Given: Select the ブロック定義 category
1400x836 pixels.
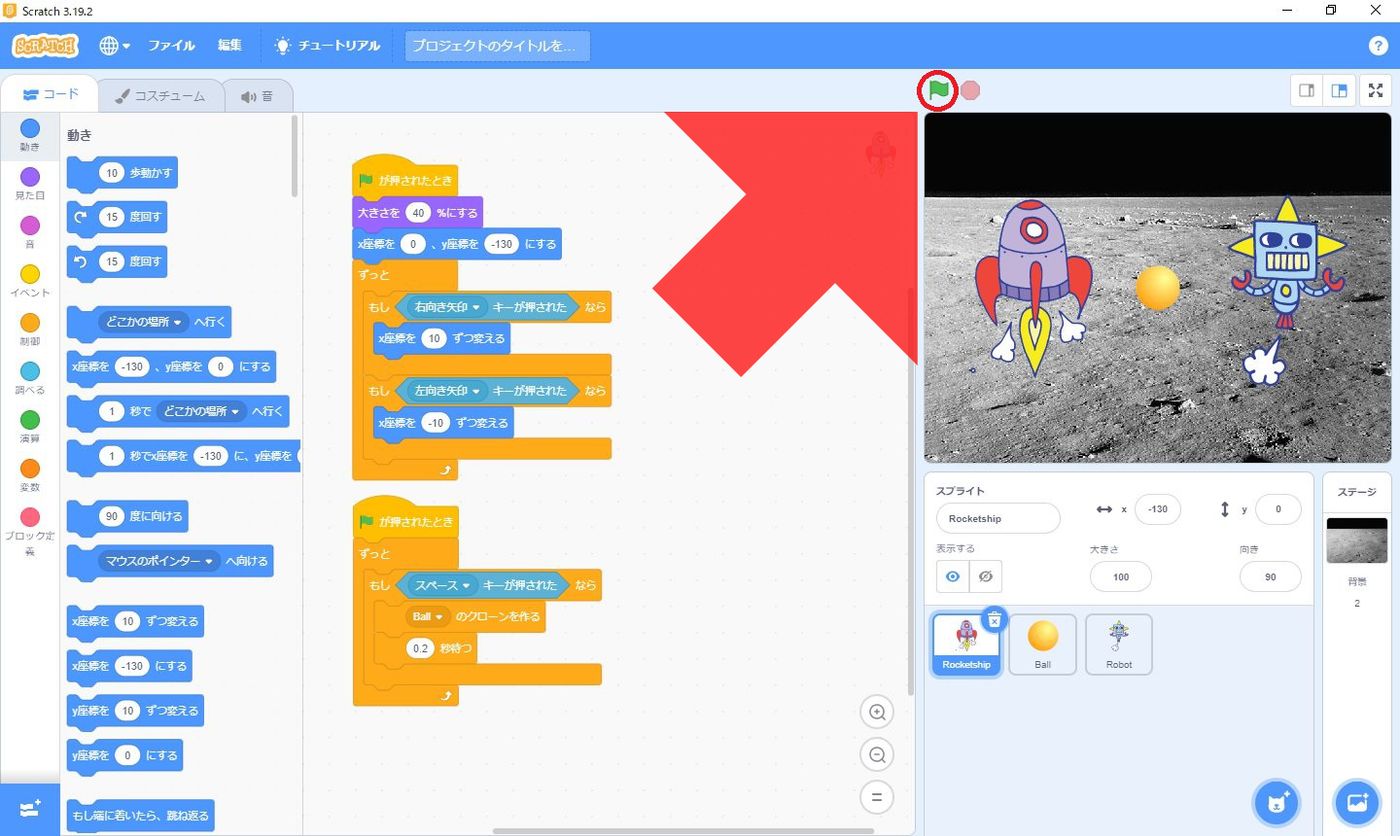Looking at the screenshot, I should (30, 531).
